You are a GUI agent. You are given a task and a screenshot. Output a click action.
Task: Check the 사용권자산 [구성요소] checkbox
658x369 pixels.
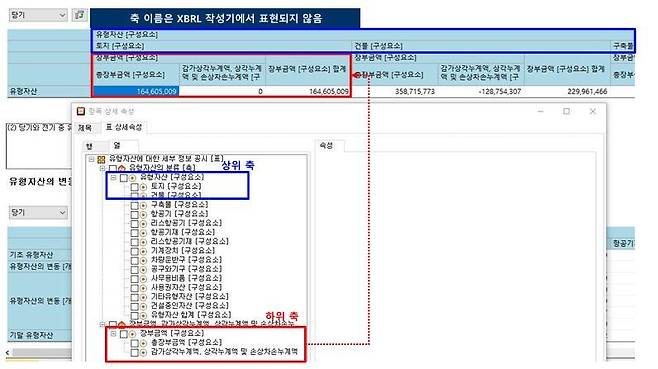134,288
